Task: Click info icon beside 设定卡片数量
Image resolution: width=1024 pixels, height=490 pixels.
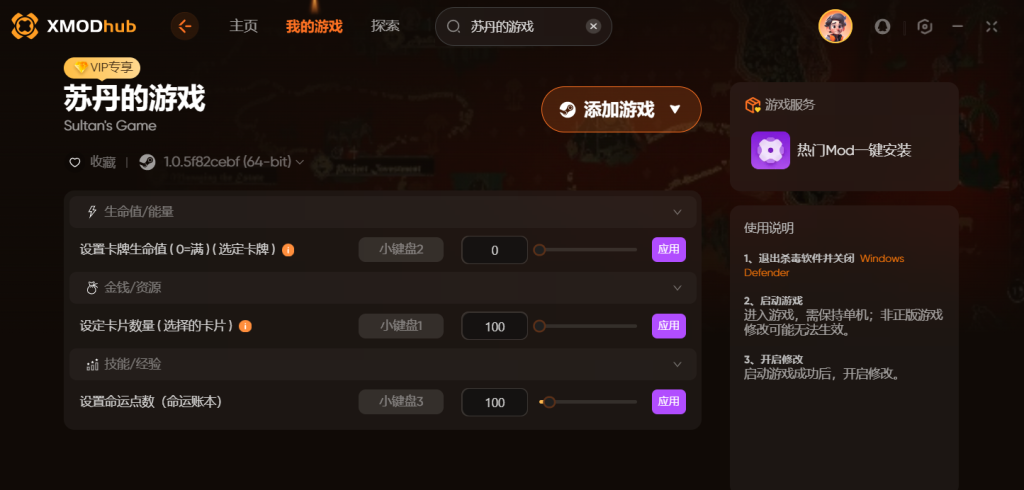Action: coord(246,326)
